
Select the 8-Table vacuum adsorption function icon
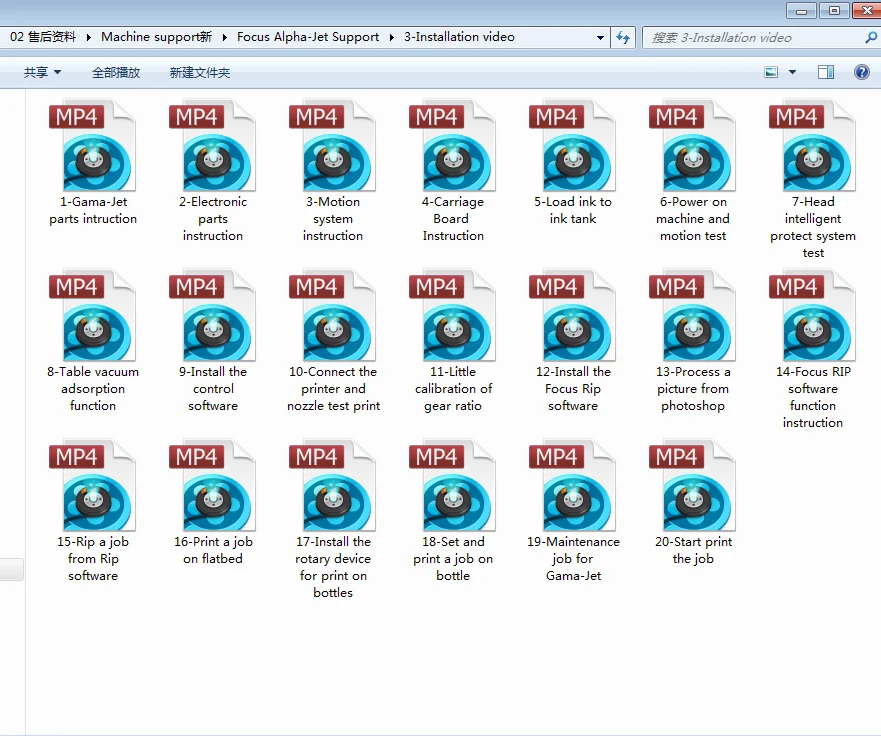[x=93, y=316]
